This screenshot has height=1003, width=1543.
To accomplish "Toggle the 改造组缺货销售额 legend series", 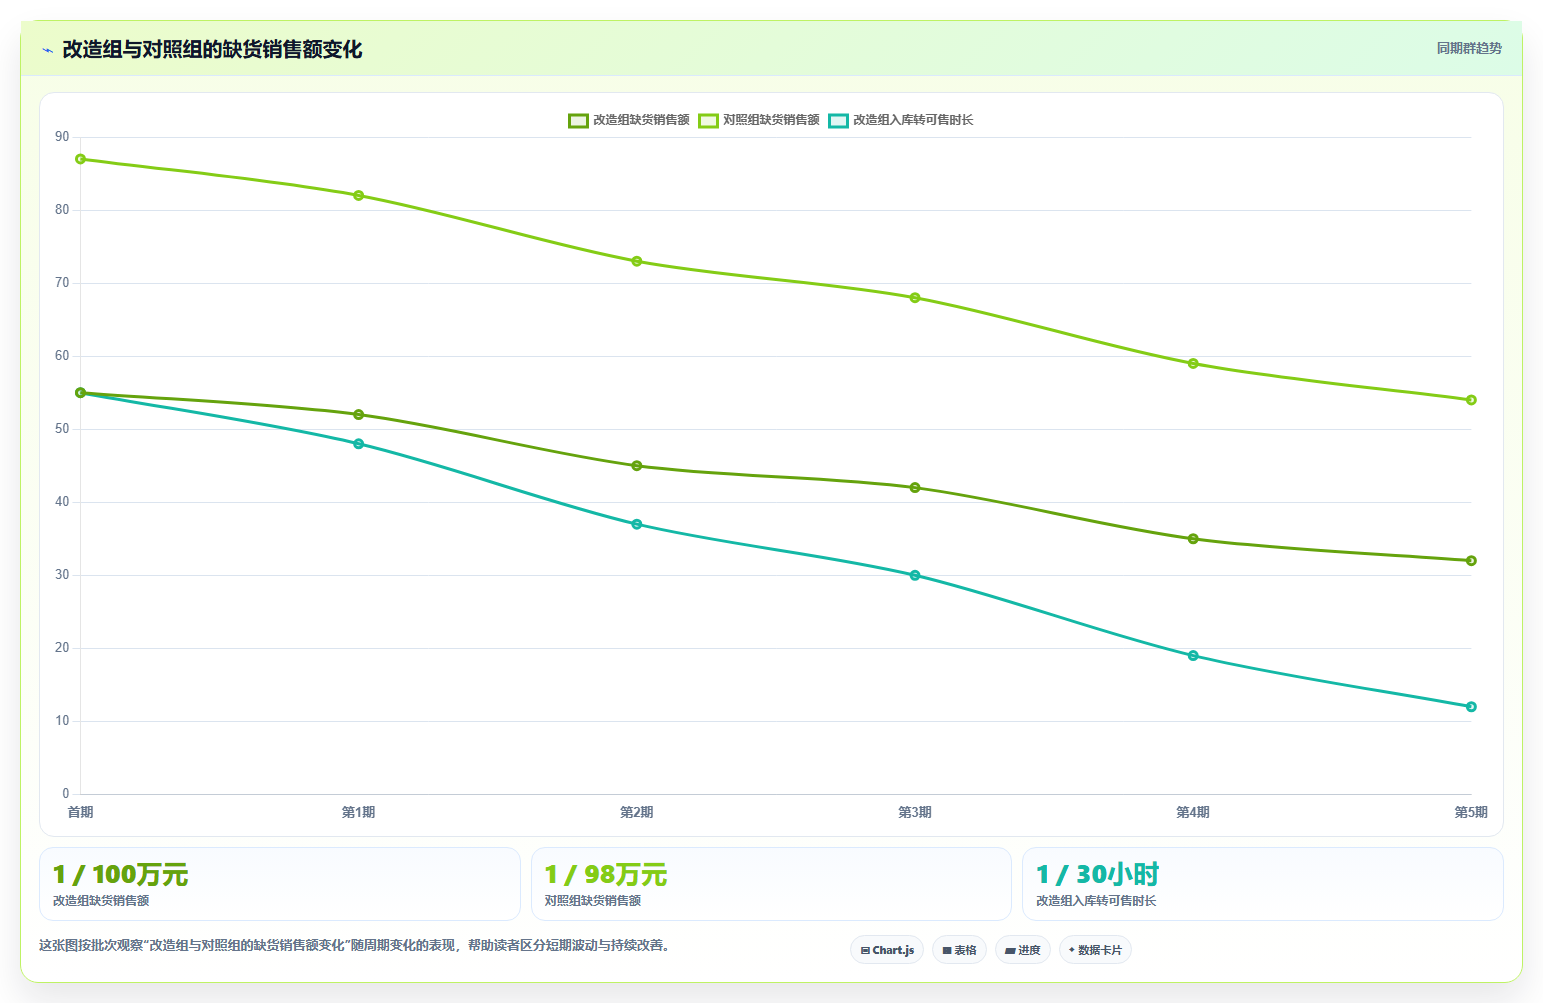I will [629, 120].
